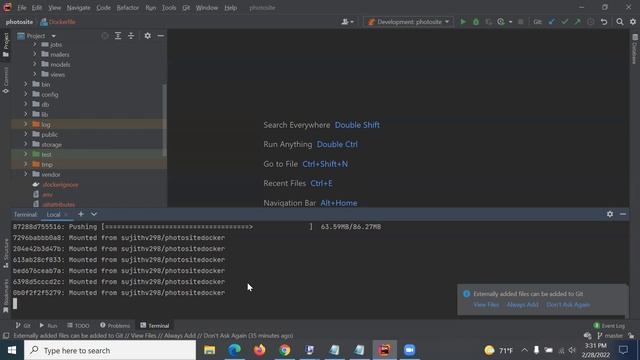Viewport: 640px width, 360px height.
Task: Push commits with the arrow icon
Action: click(577, 22)
